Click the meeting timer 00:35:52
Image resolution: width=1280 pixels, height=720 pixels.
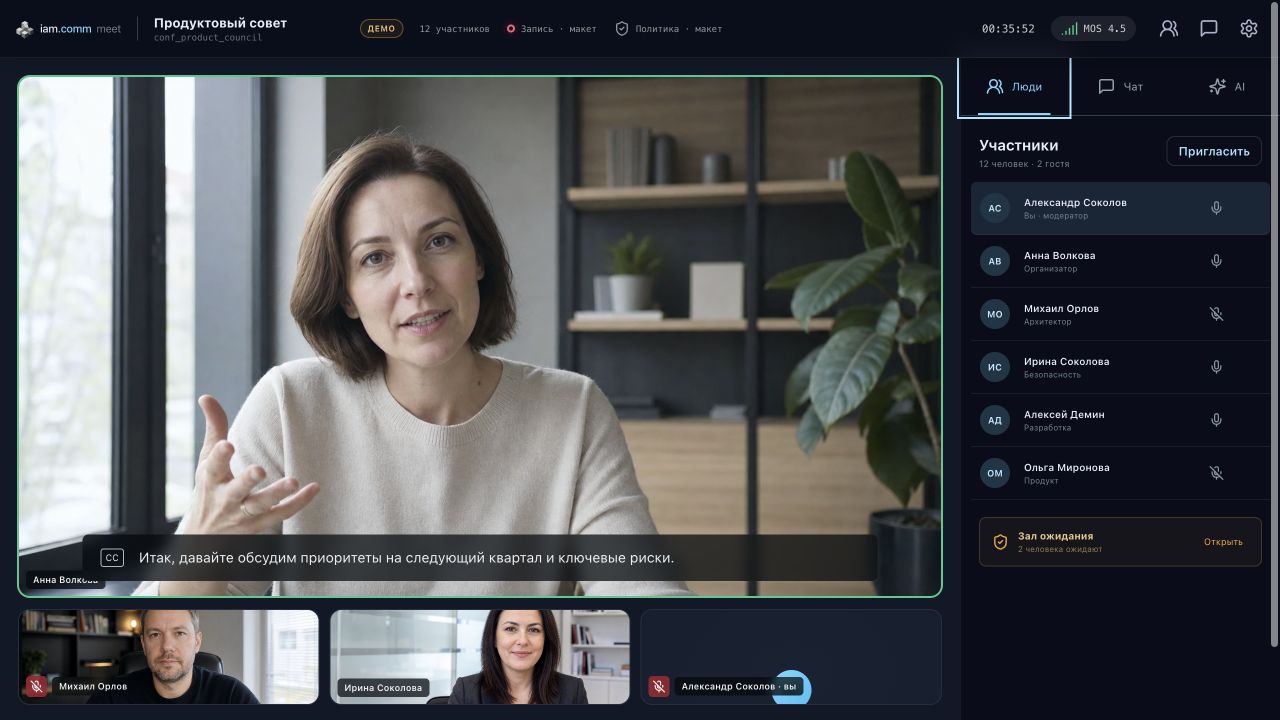tap(1008, 29)
